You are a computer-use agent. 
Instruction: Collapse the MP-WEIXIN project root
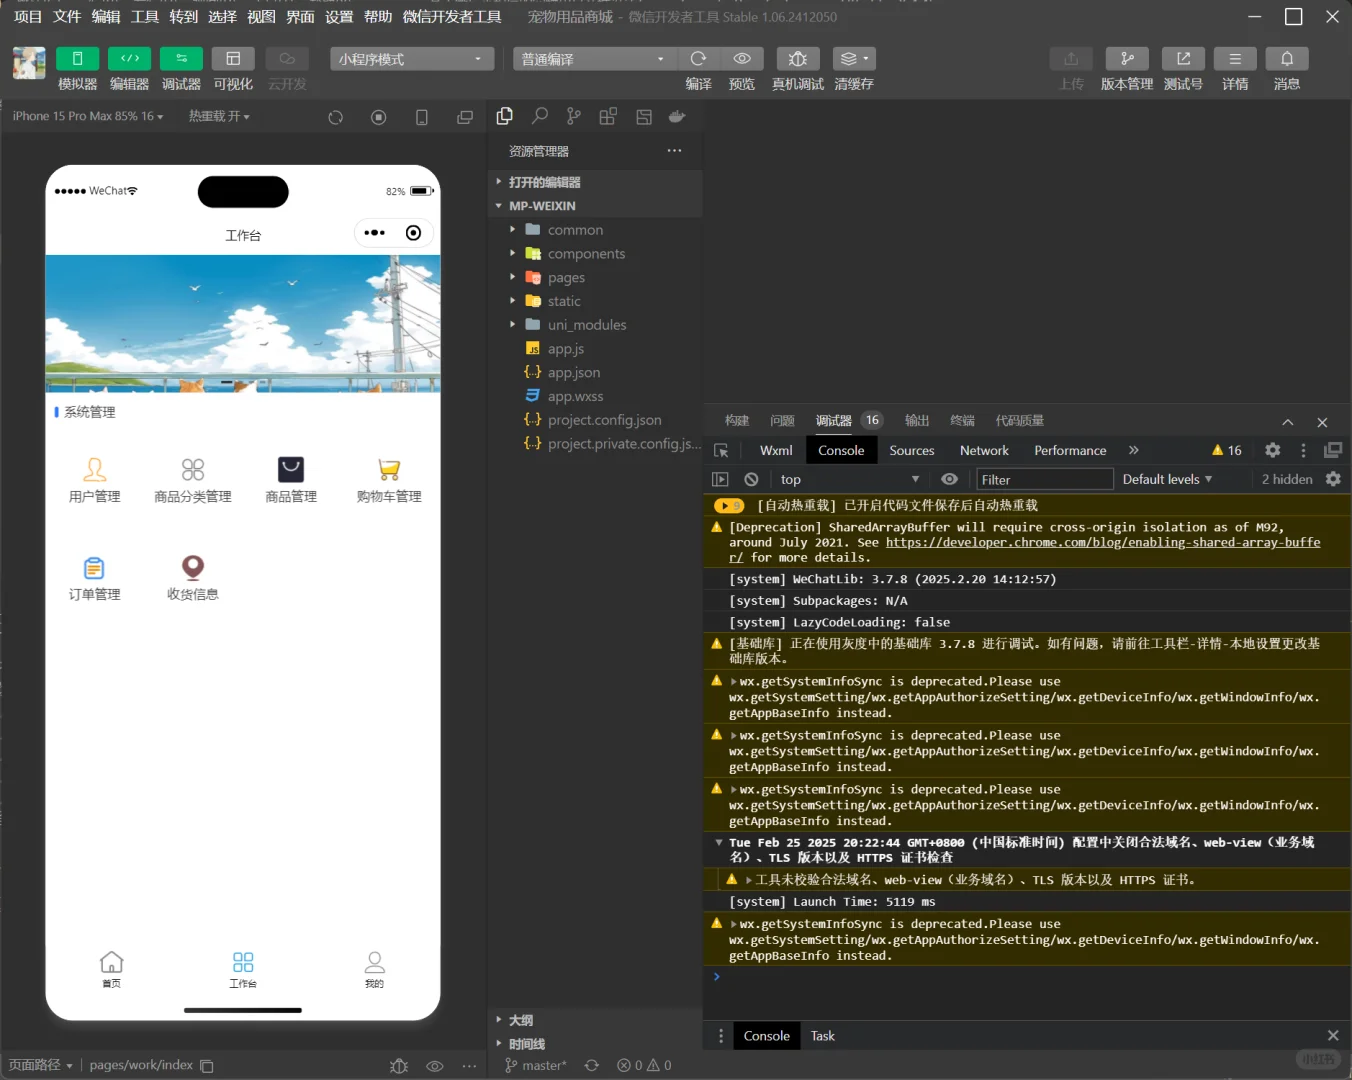[595, 206]
